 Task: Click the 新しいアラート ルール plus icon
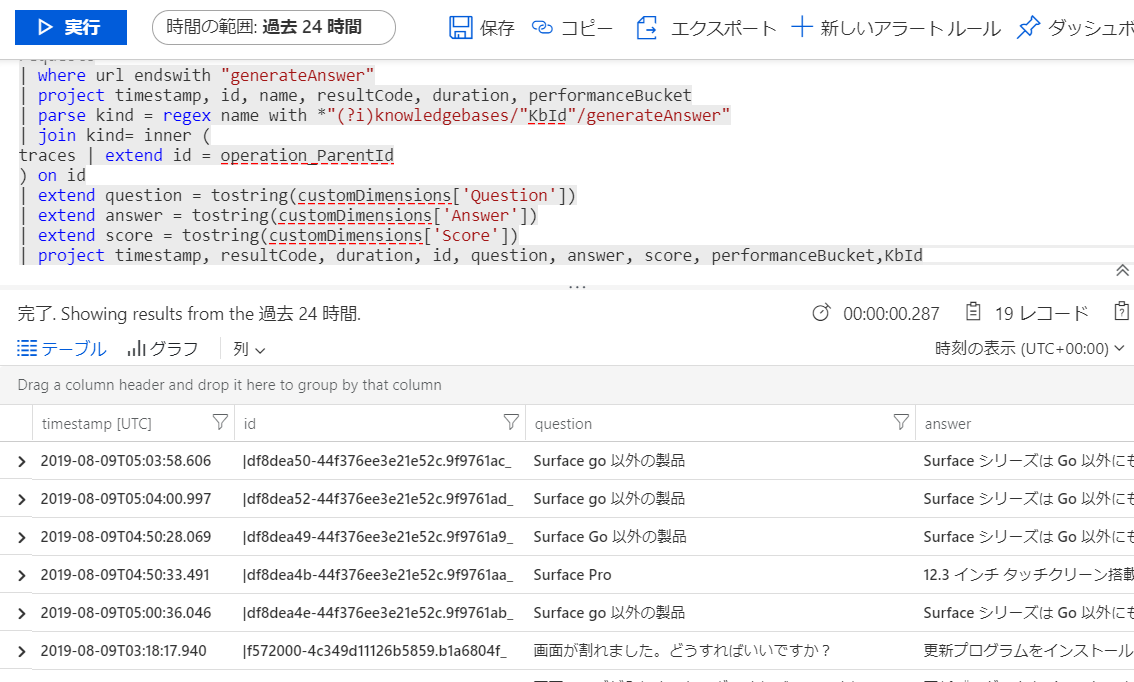coord(801,27)
